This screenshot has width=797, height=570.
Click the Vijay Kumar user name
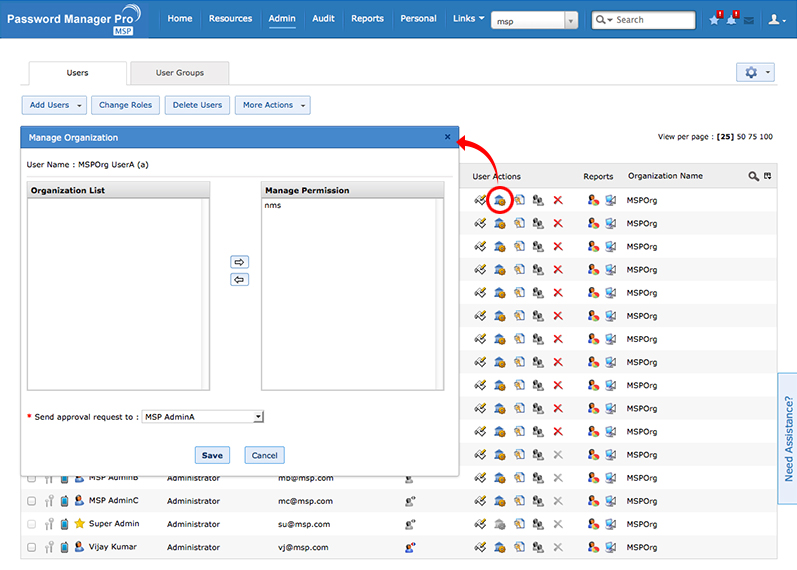[x=113, y=547]
